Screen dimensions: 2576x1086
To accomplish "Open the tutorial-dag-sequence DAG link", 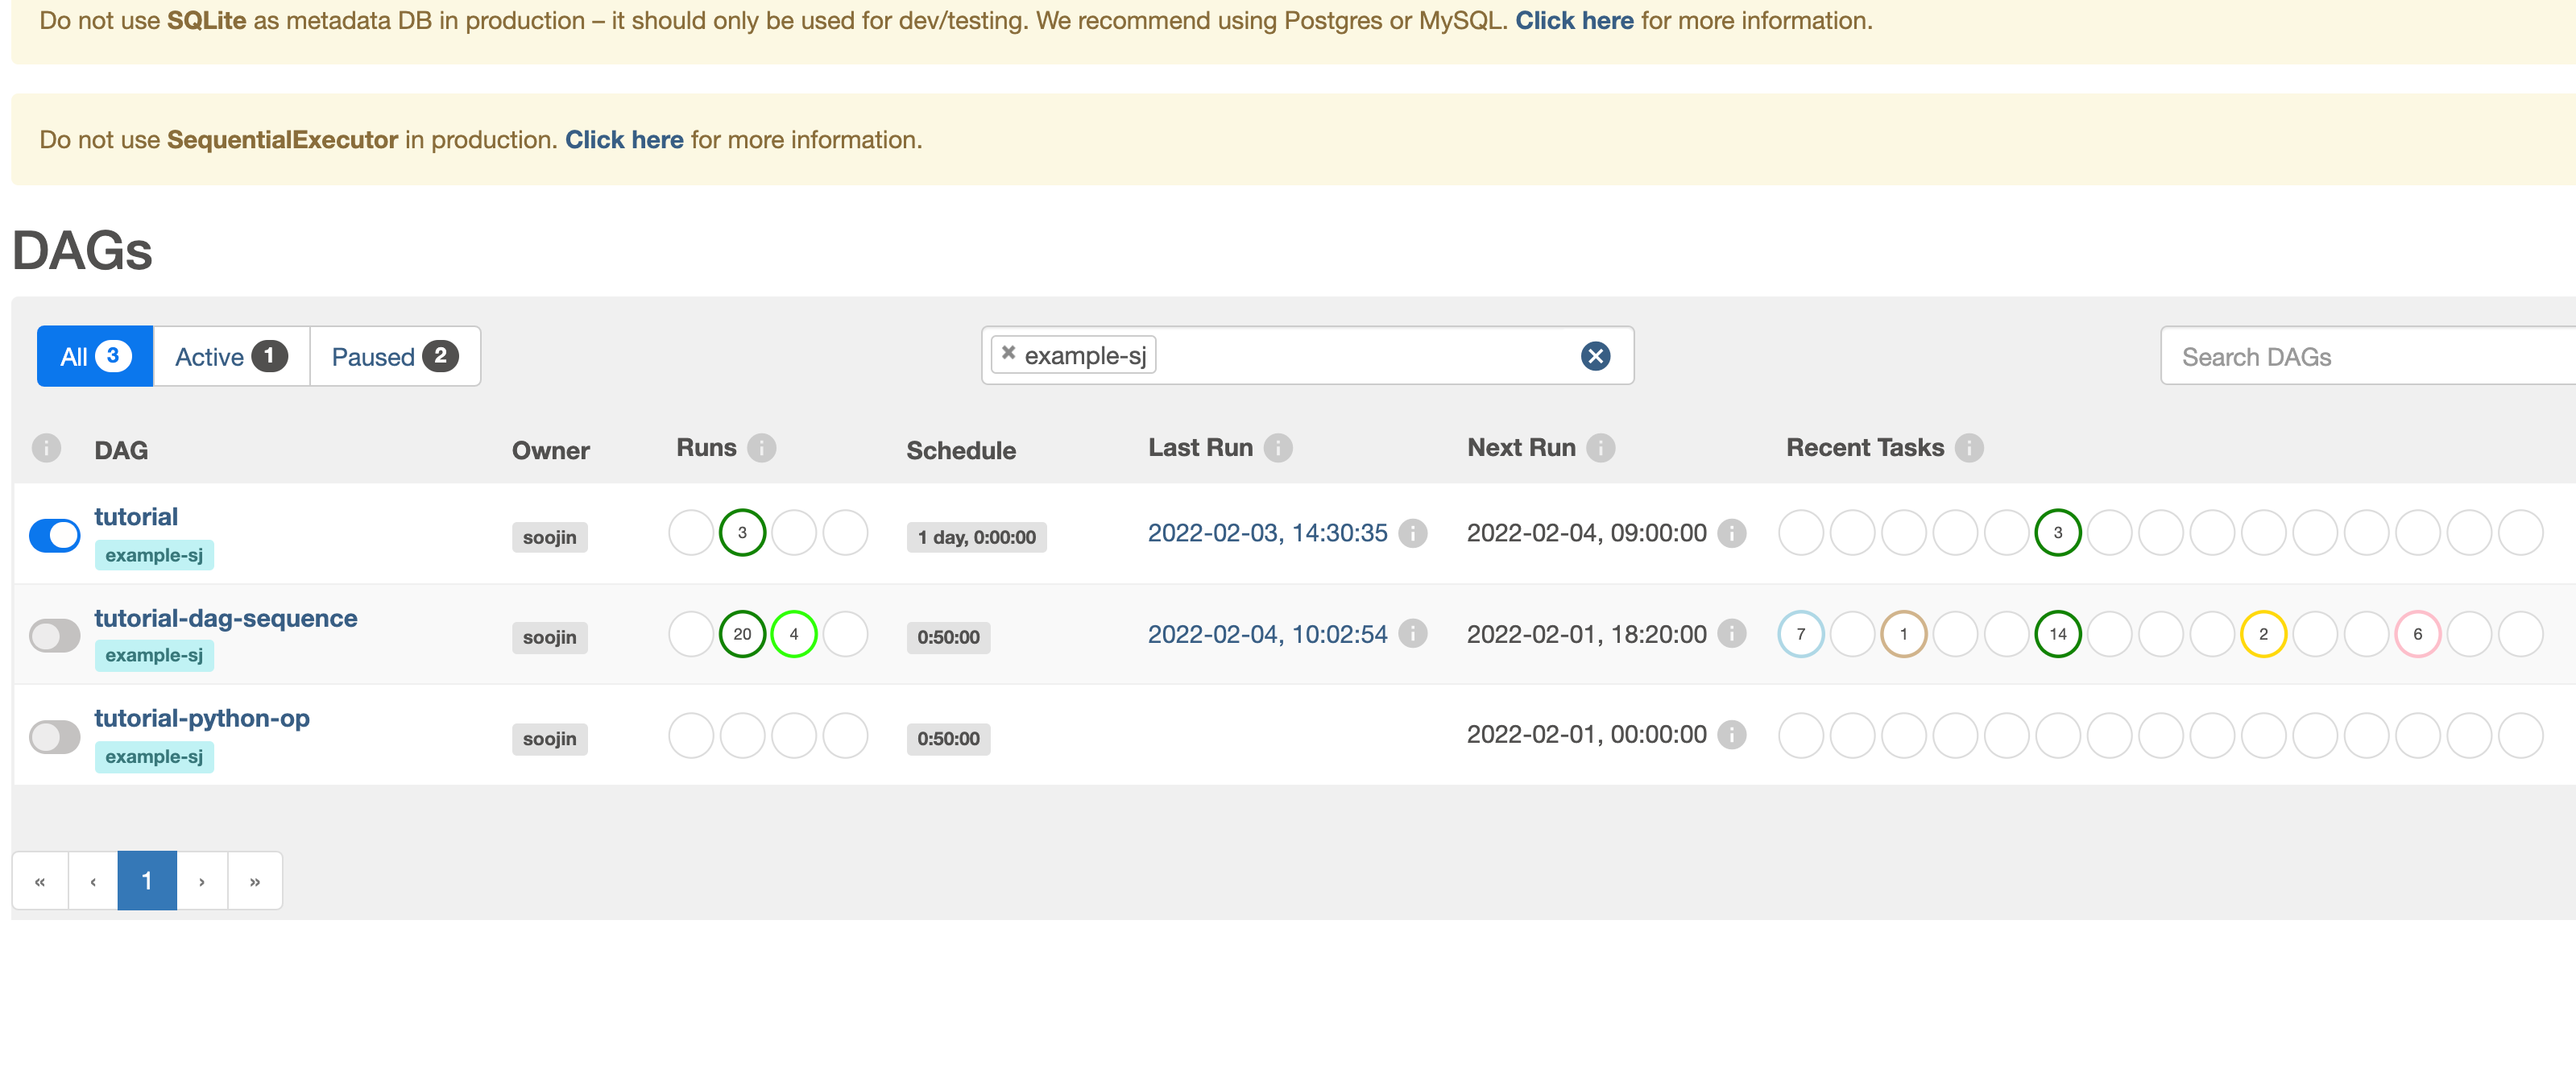I will pos(226,619).
